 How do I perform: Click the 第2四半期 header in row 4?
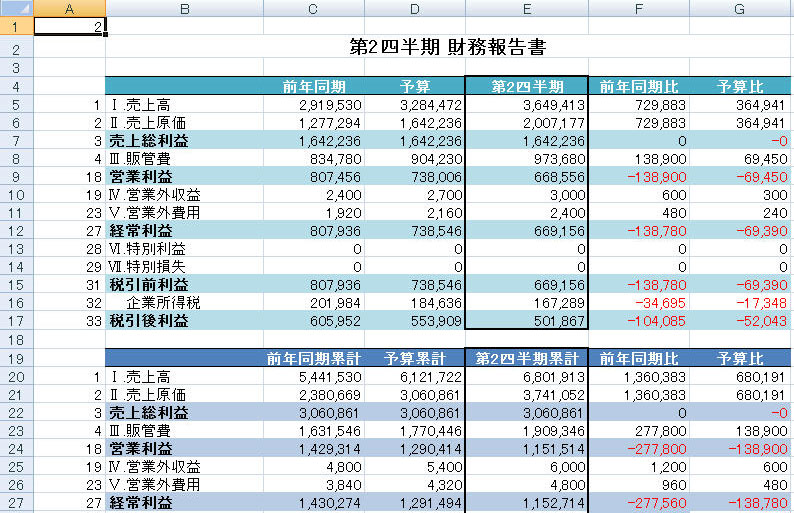pyautogui.click(x=527, y=87)
